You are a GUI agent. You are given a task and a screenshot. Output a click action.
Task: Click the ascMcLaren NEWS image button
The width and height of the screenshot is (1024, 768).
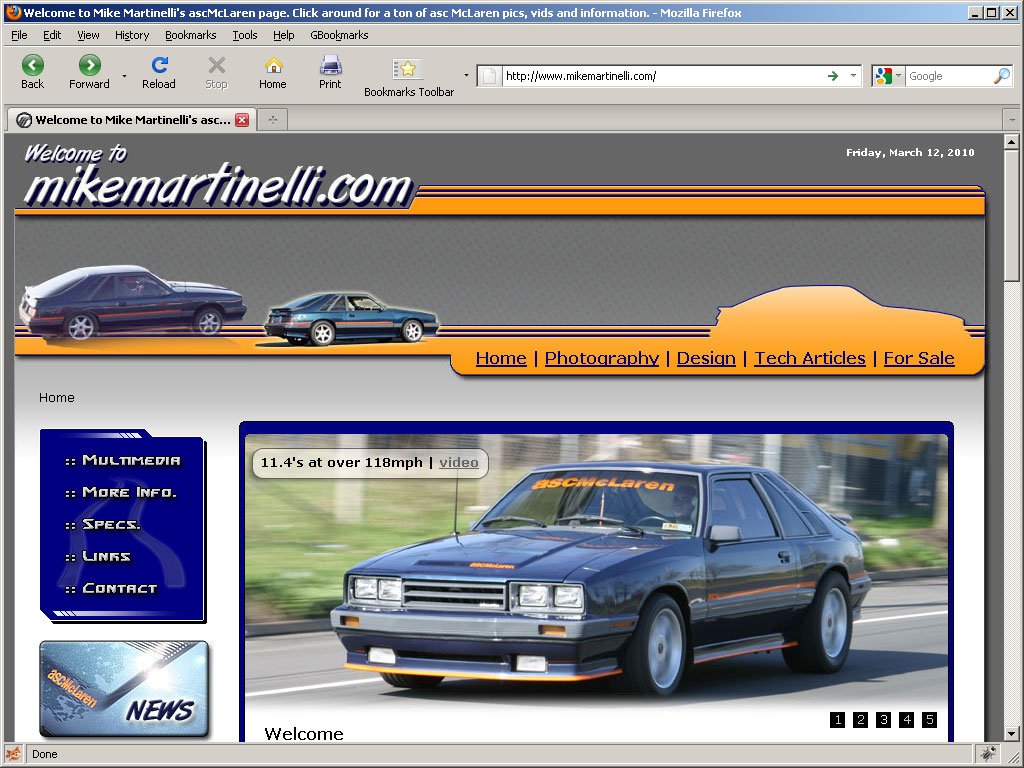(x=124, y=690)
